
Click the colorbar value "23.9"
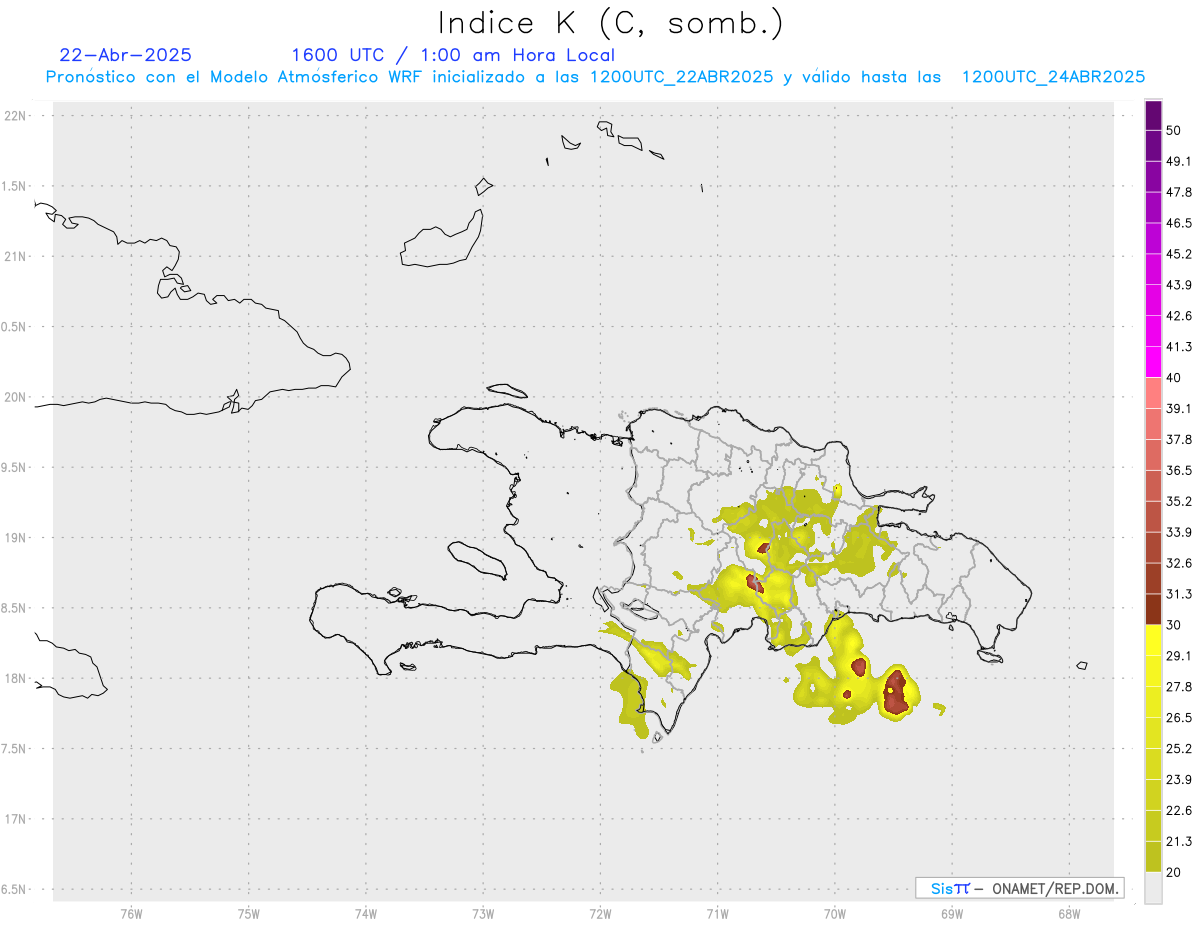click(x=1179, y=780)
